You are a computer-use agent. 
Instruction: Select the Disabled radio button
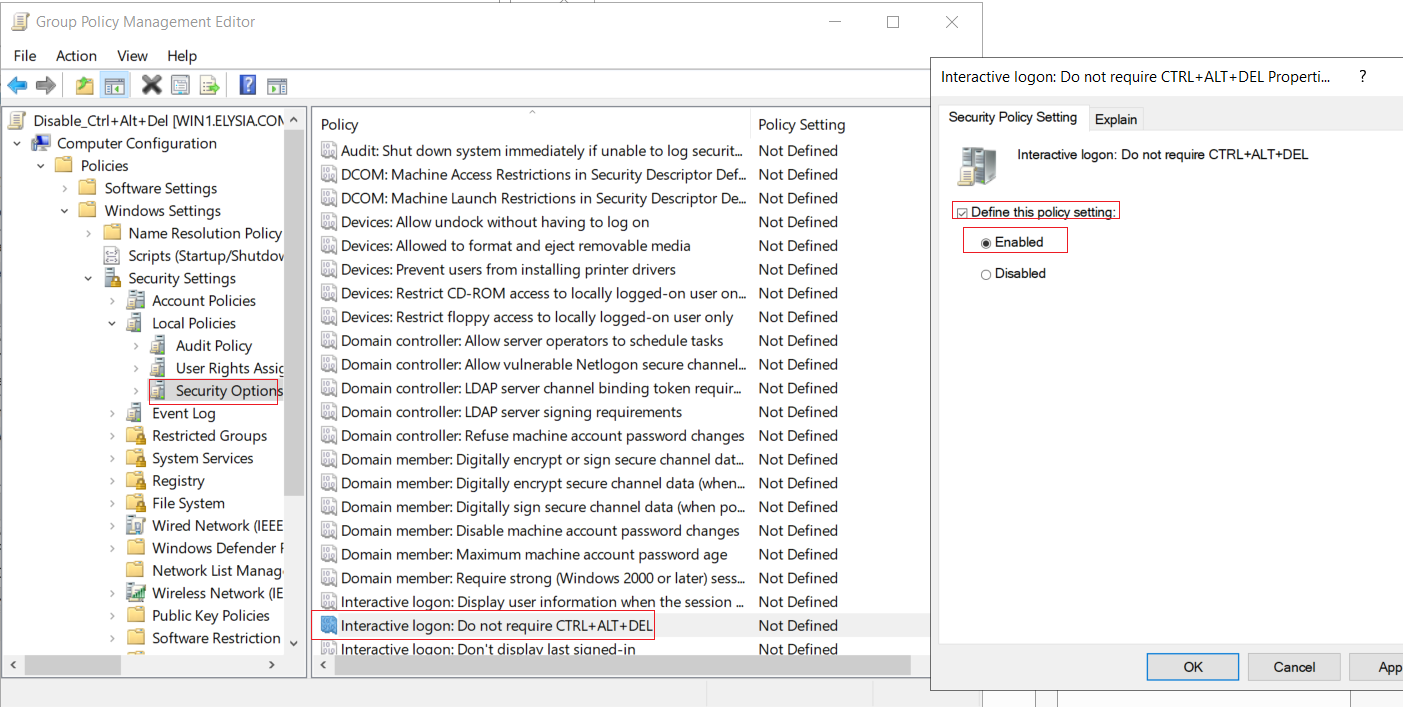click(986, 274)
